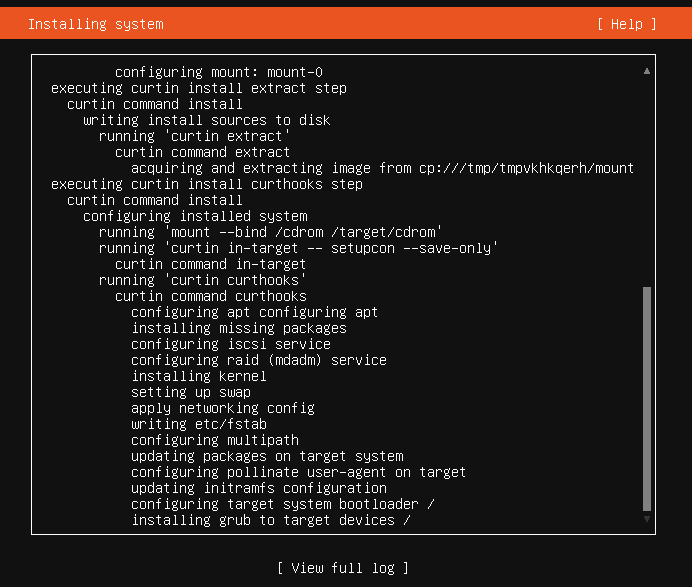Click 'executing curtin install extract step' entry

[x=199, y=88]
